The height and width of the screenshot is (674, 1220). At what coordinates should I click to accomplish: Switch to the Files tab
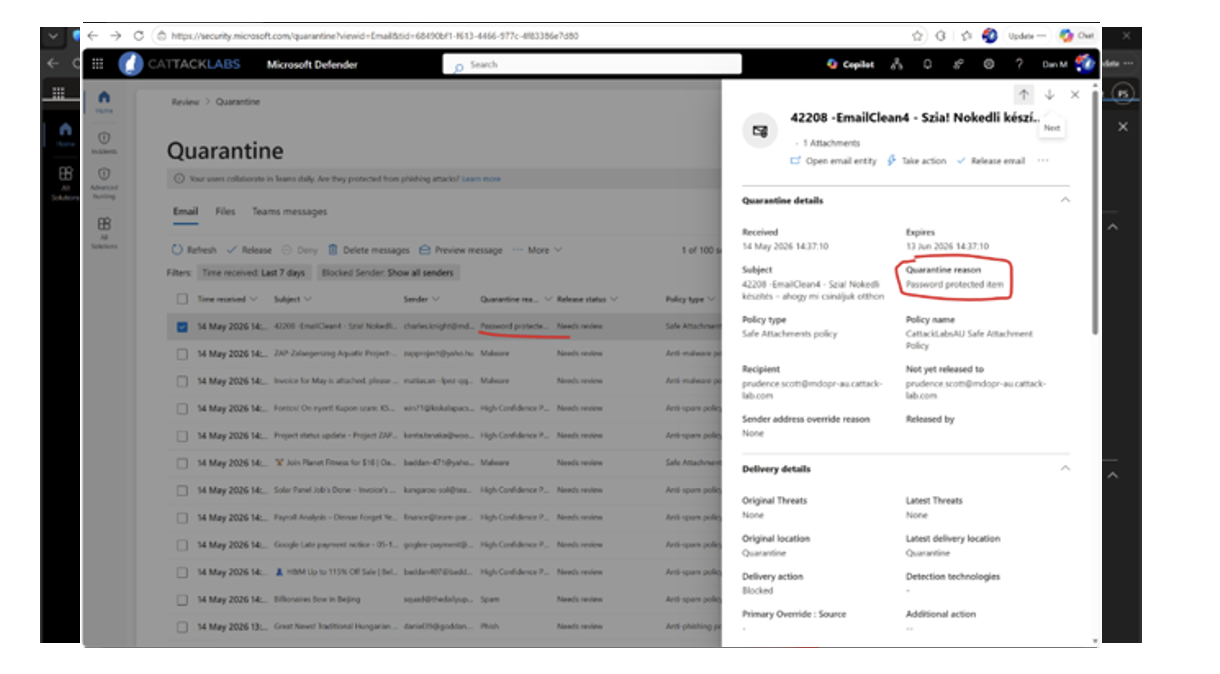[225, 212]
